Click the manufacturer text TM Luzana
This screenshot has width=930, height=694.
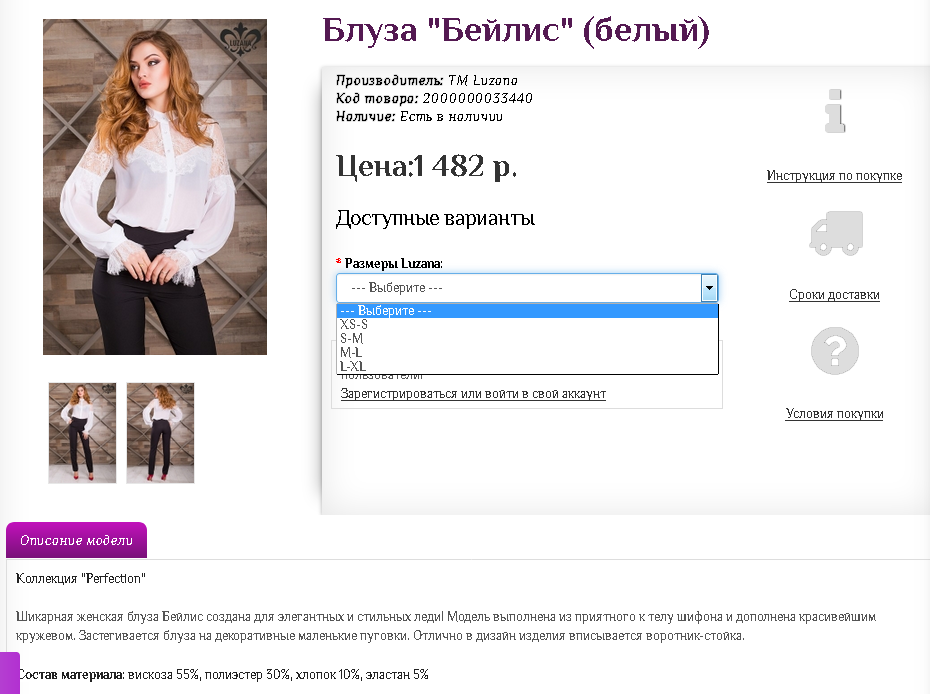coord(483,81)
